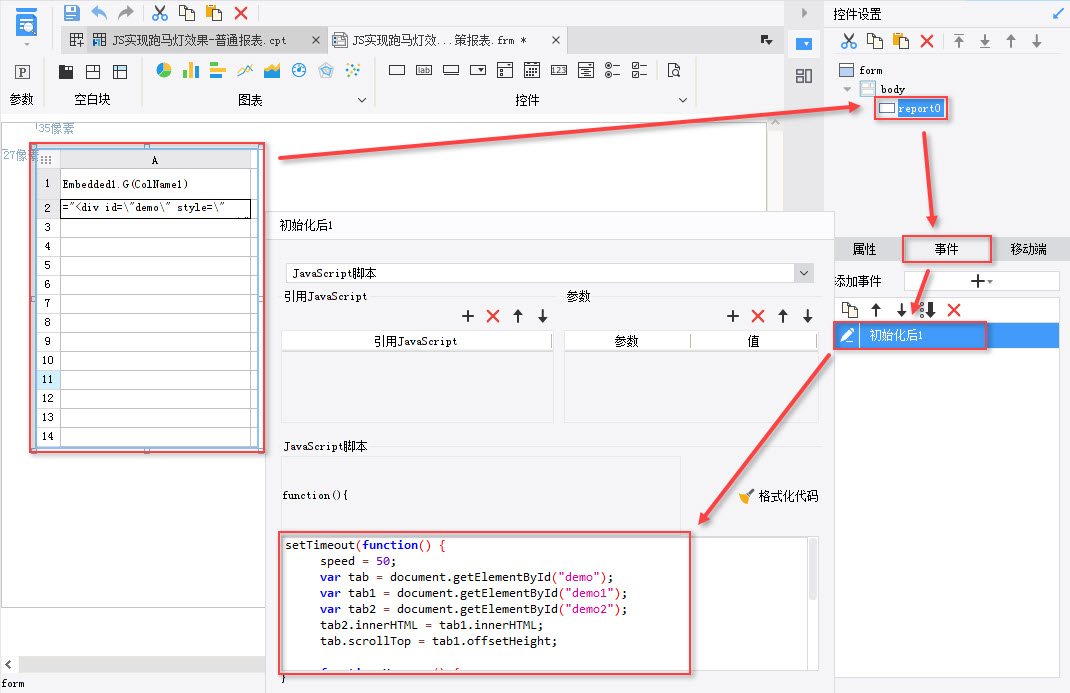This screenshot has height=693, width=1070.
Task: Move widget to top in control settings
Action: (x=959, y=41)
